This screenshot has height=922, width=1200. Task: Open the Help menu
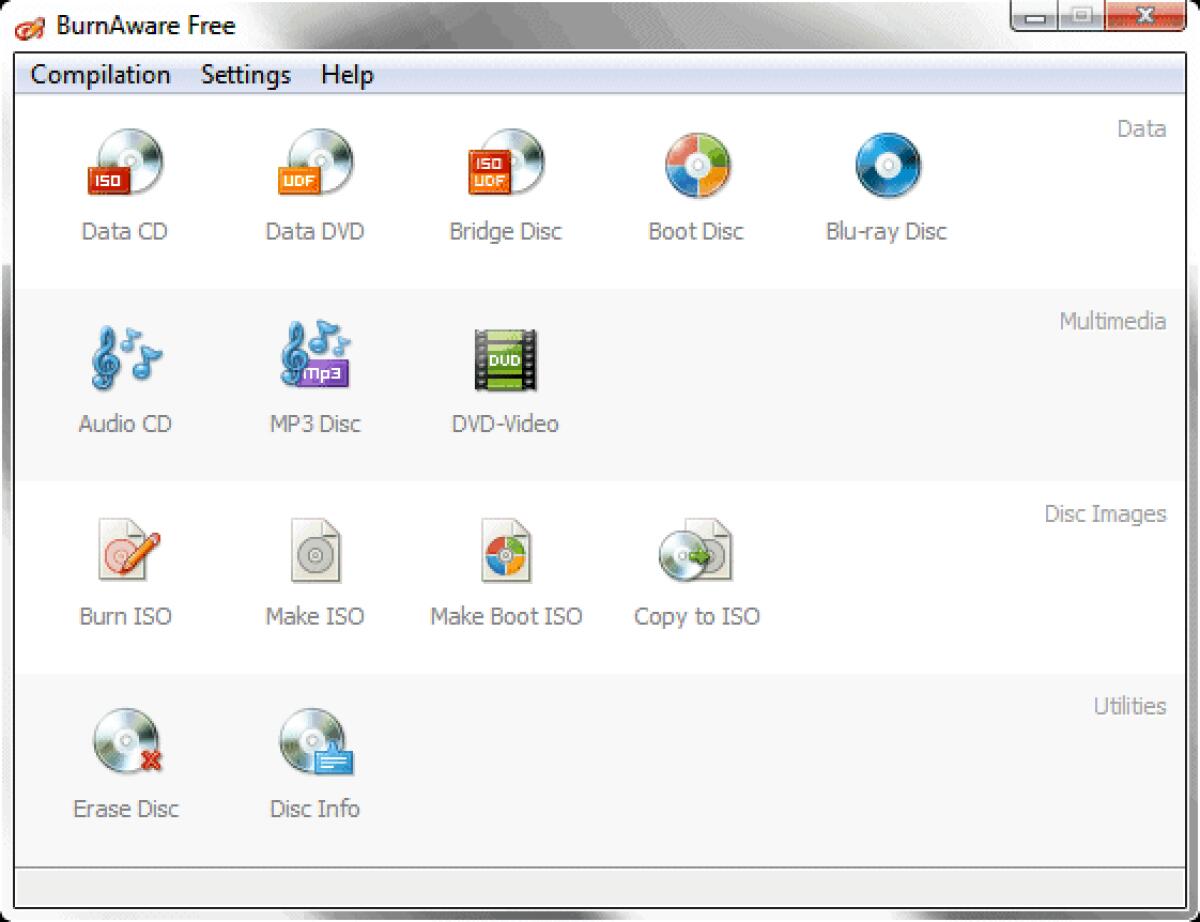click(347, 75)
